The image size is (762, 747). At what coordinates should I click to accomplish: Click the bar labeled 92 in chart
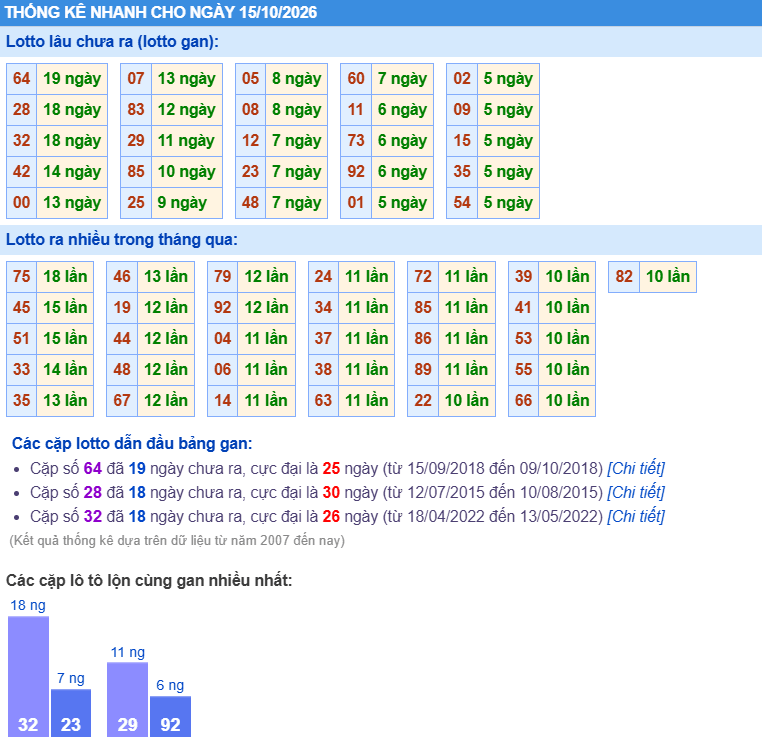[x=170, y=716]
